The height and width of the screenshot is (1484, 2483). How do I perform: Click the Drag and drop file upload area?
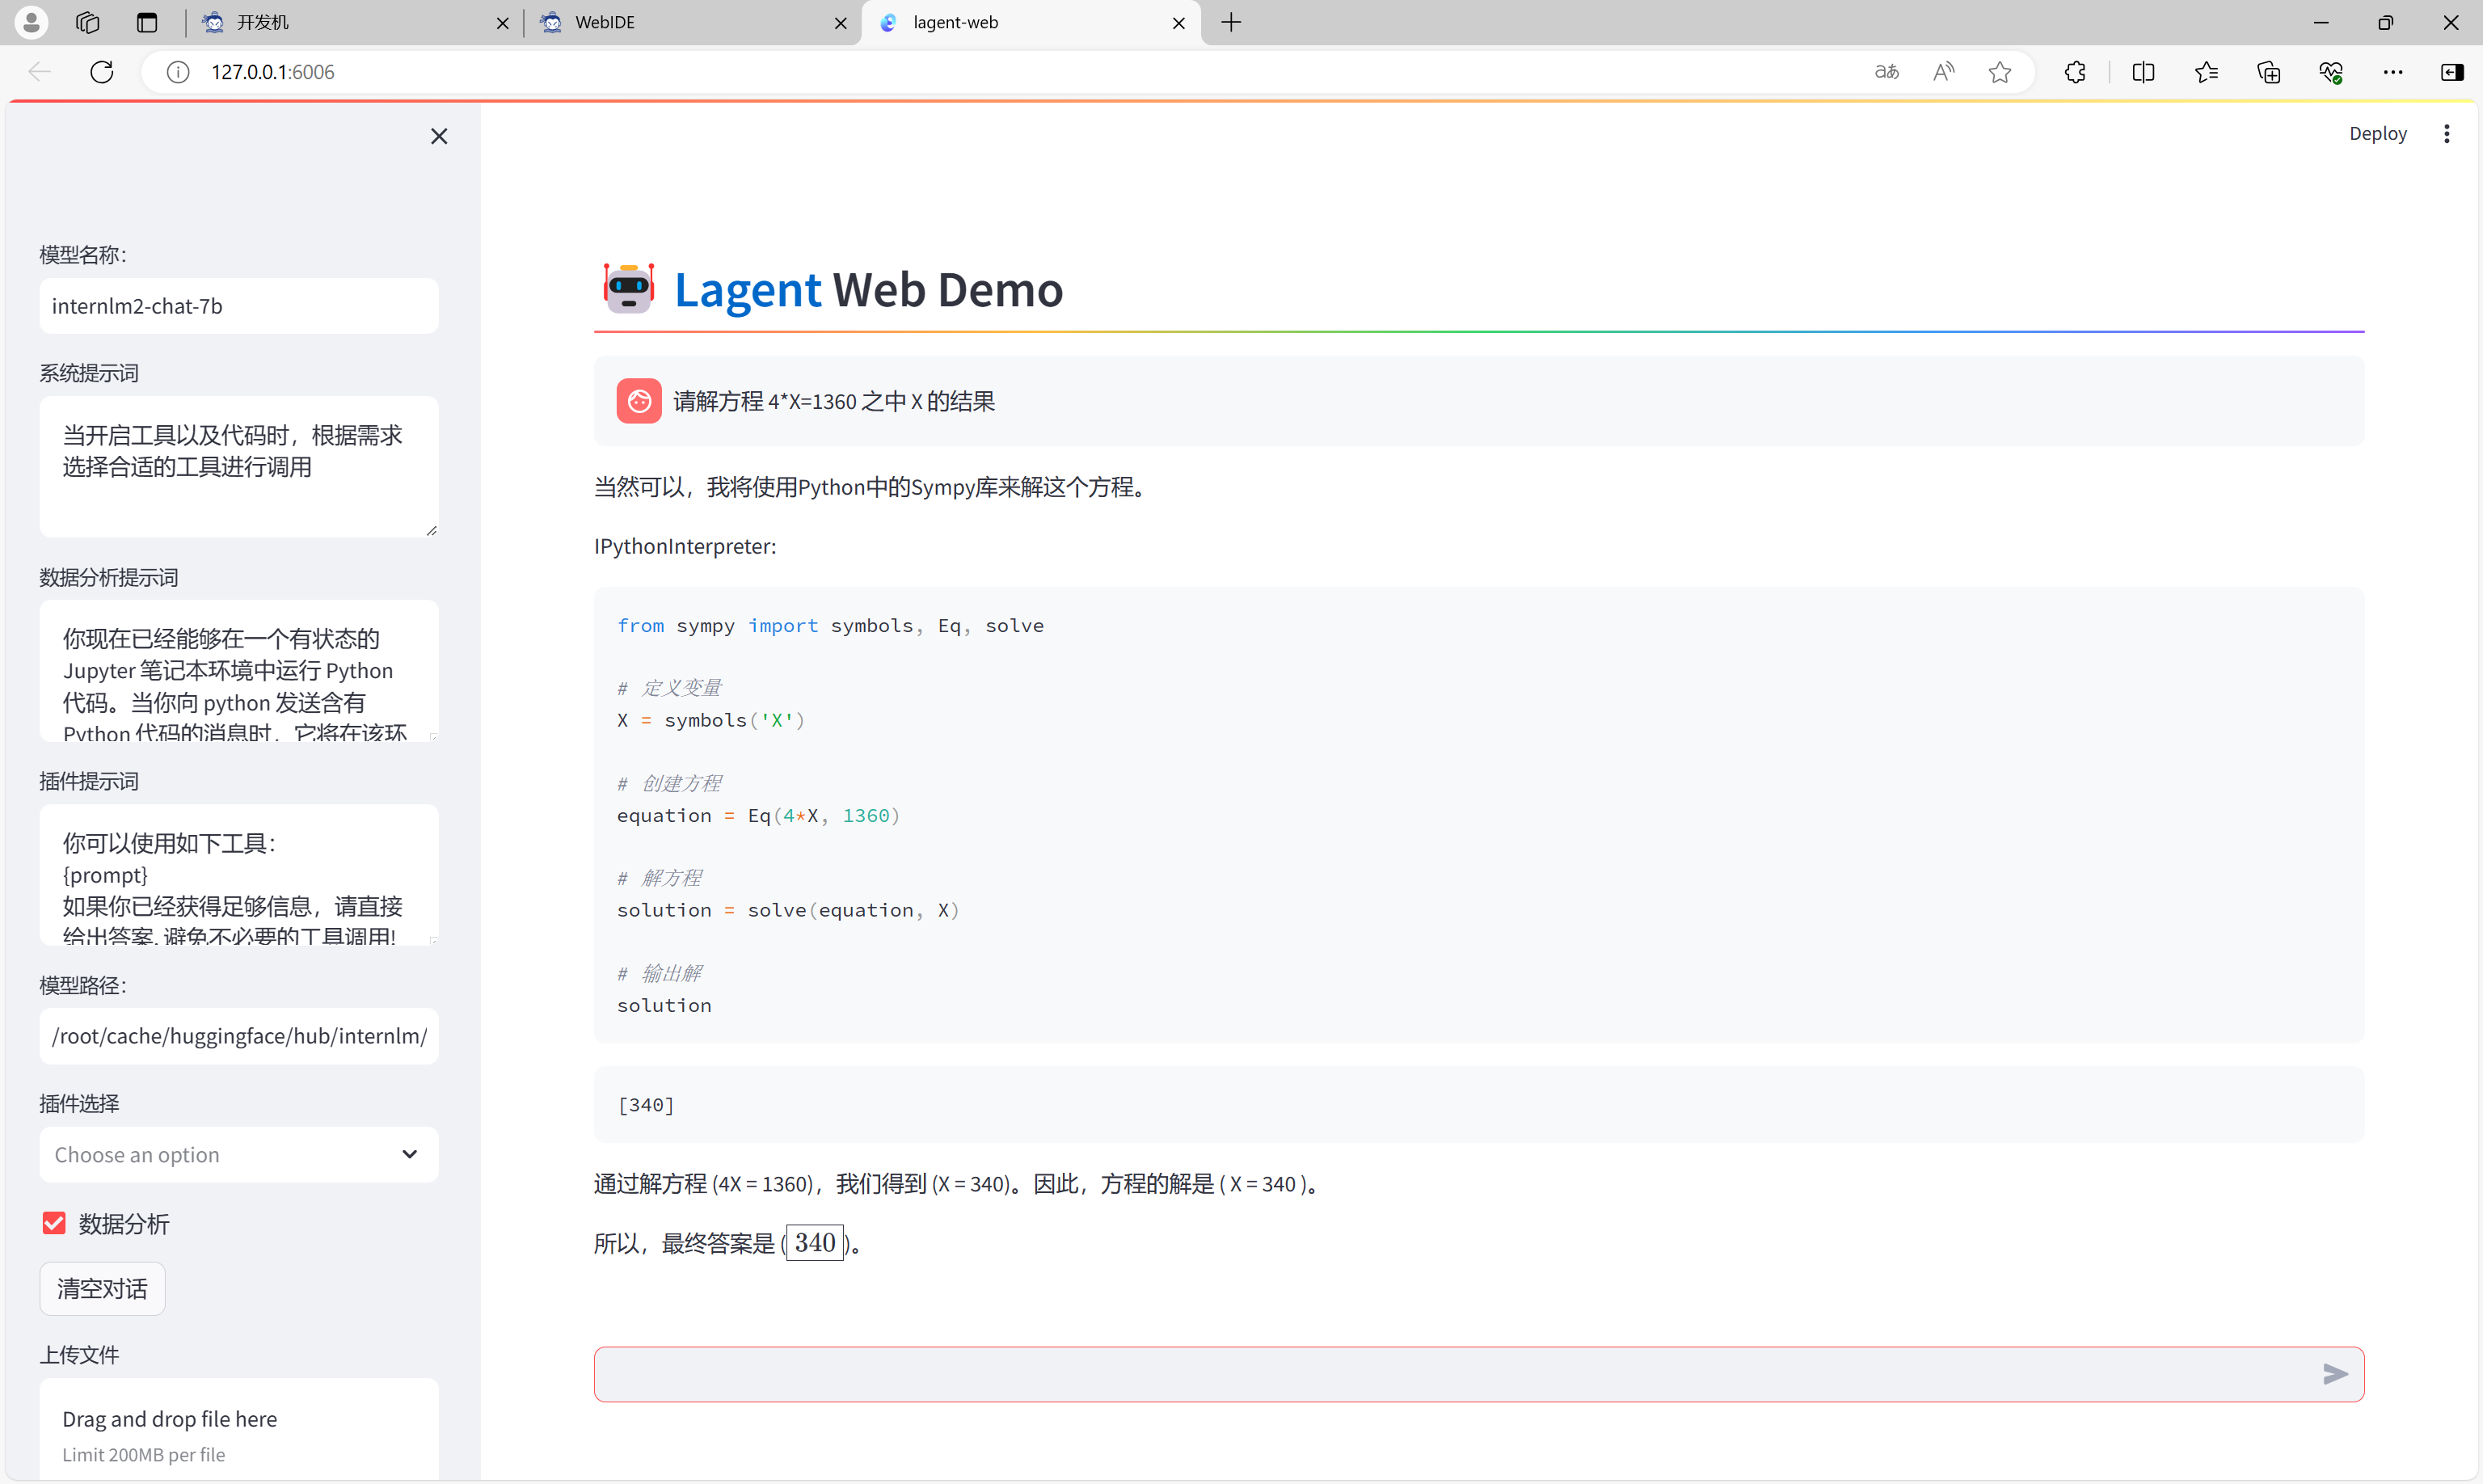click(239, 1430)
